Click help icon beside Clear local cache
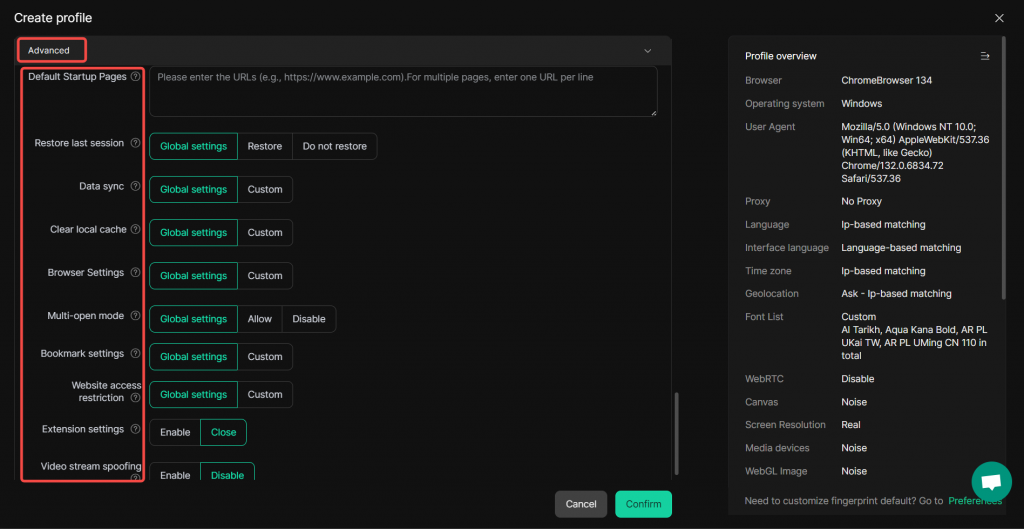 click(135, 230)
